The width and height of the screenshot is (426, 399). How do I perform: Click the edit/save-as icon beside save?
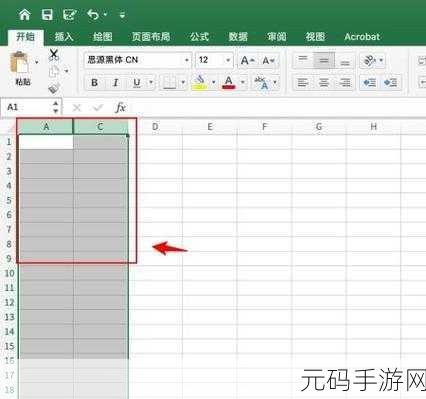pyautogui.click(x=70, y=14)
